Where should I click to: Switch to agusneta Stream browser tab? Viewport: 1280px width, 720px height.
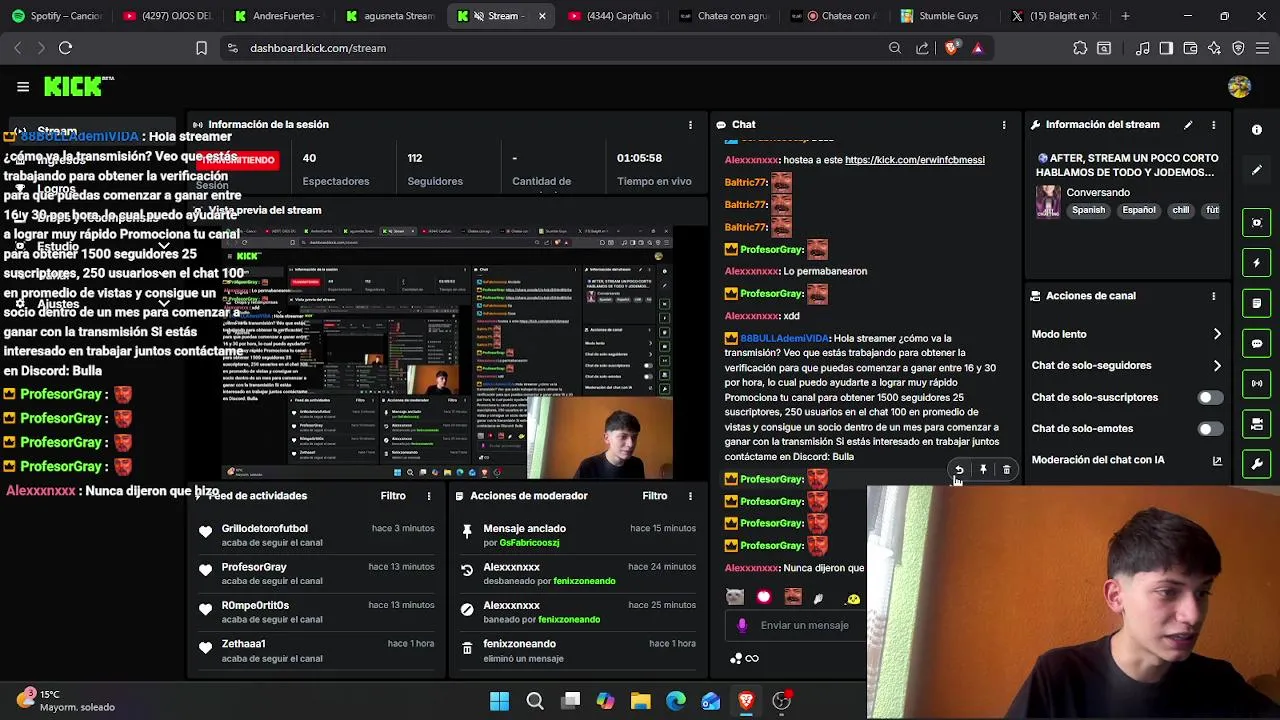pos(389,16)
